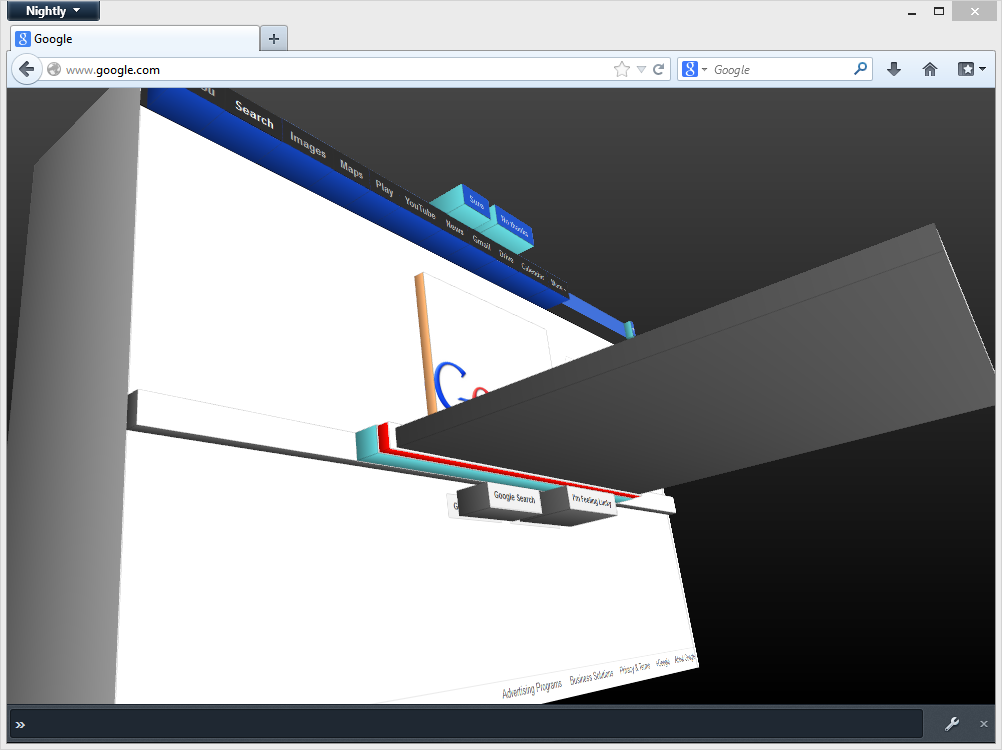Select the Calendar link in 3D view
The width and height of the screenshot is (1002, 750).
pyautogui.click(x=532, y=271)
